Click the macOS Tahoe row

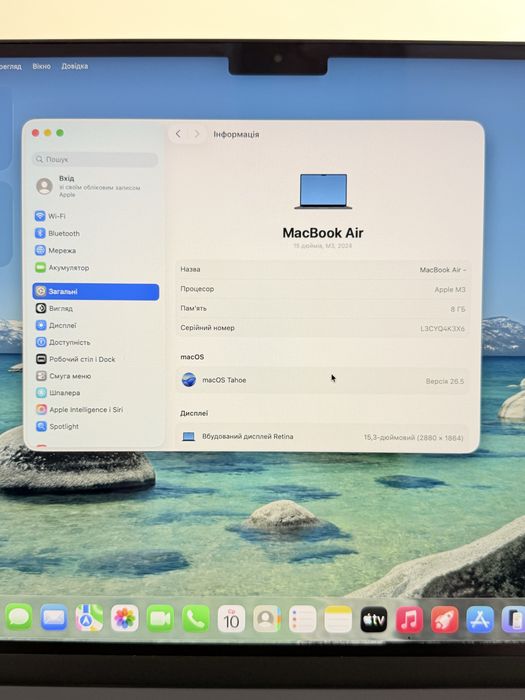coord(322,380)
